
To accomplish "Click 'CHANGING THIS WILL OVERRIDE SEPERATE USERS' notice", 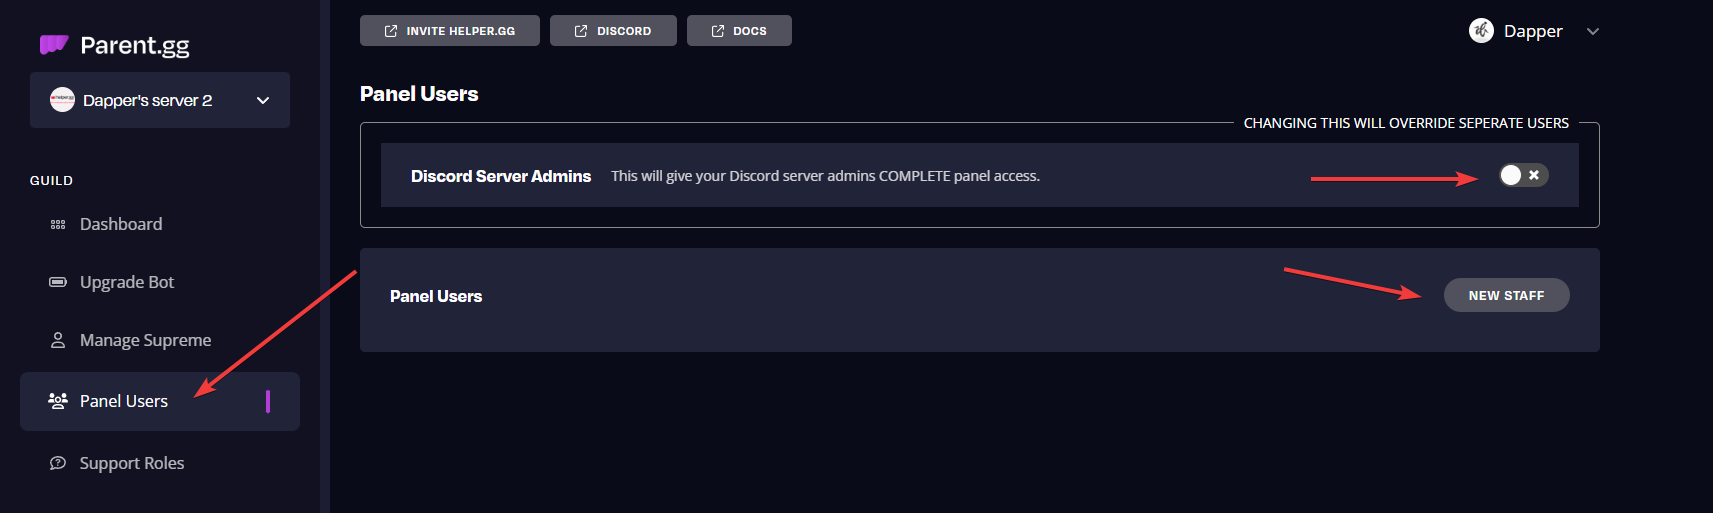I will 1406,123.
